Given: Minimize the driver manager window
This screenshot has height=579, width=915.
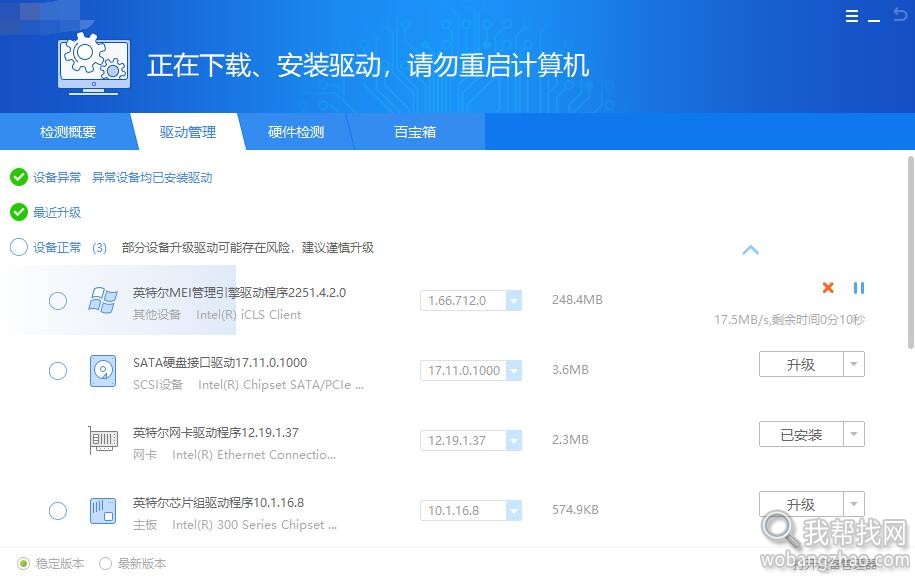Looking at the screenshot, I should (x=874, y=20).
